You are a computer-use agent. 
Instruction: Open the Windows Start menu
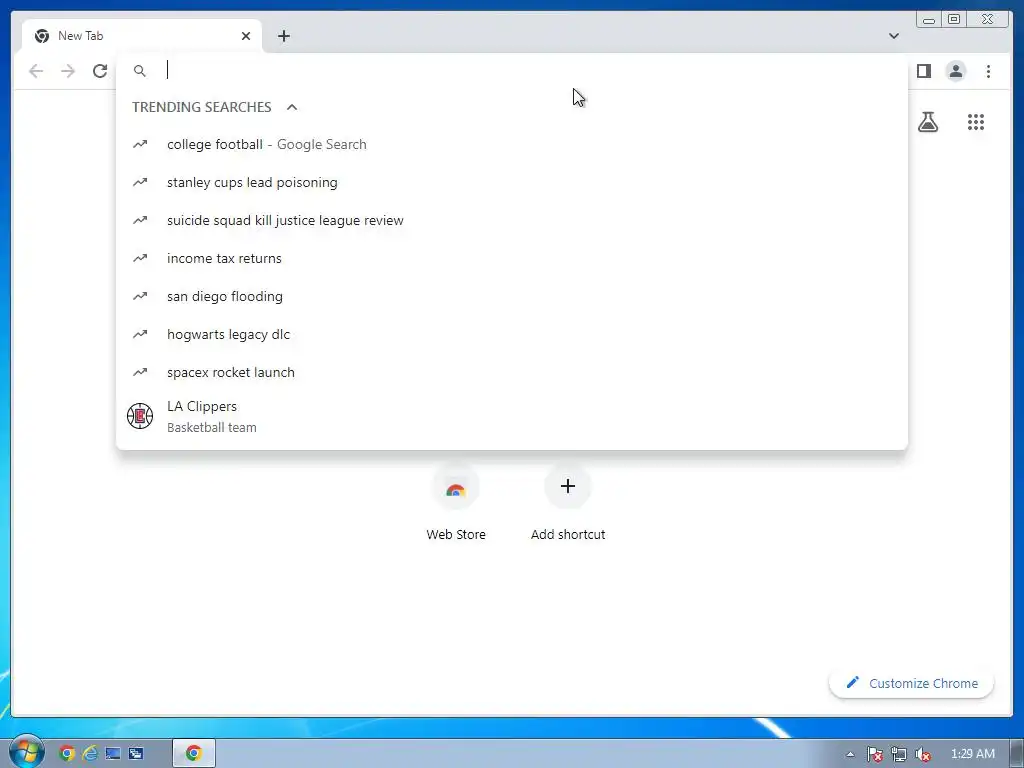pos(27,752)
